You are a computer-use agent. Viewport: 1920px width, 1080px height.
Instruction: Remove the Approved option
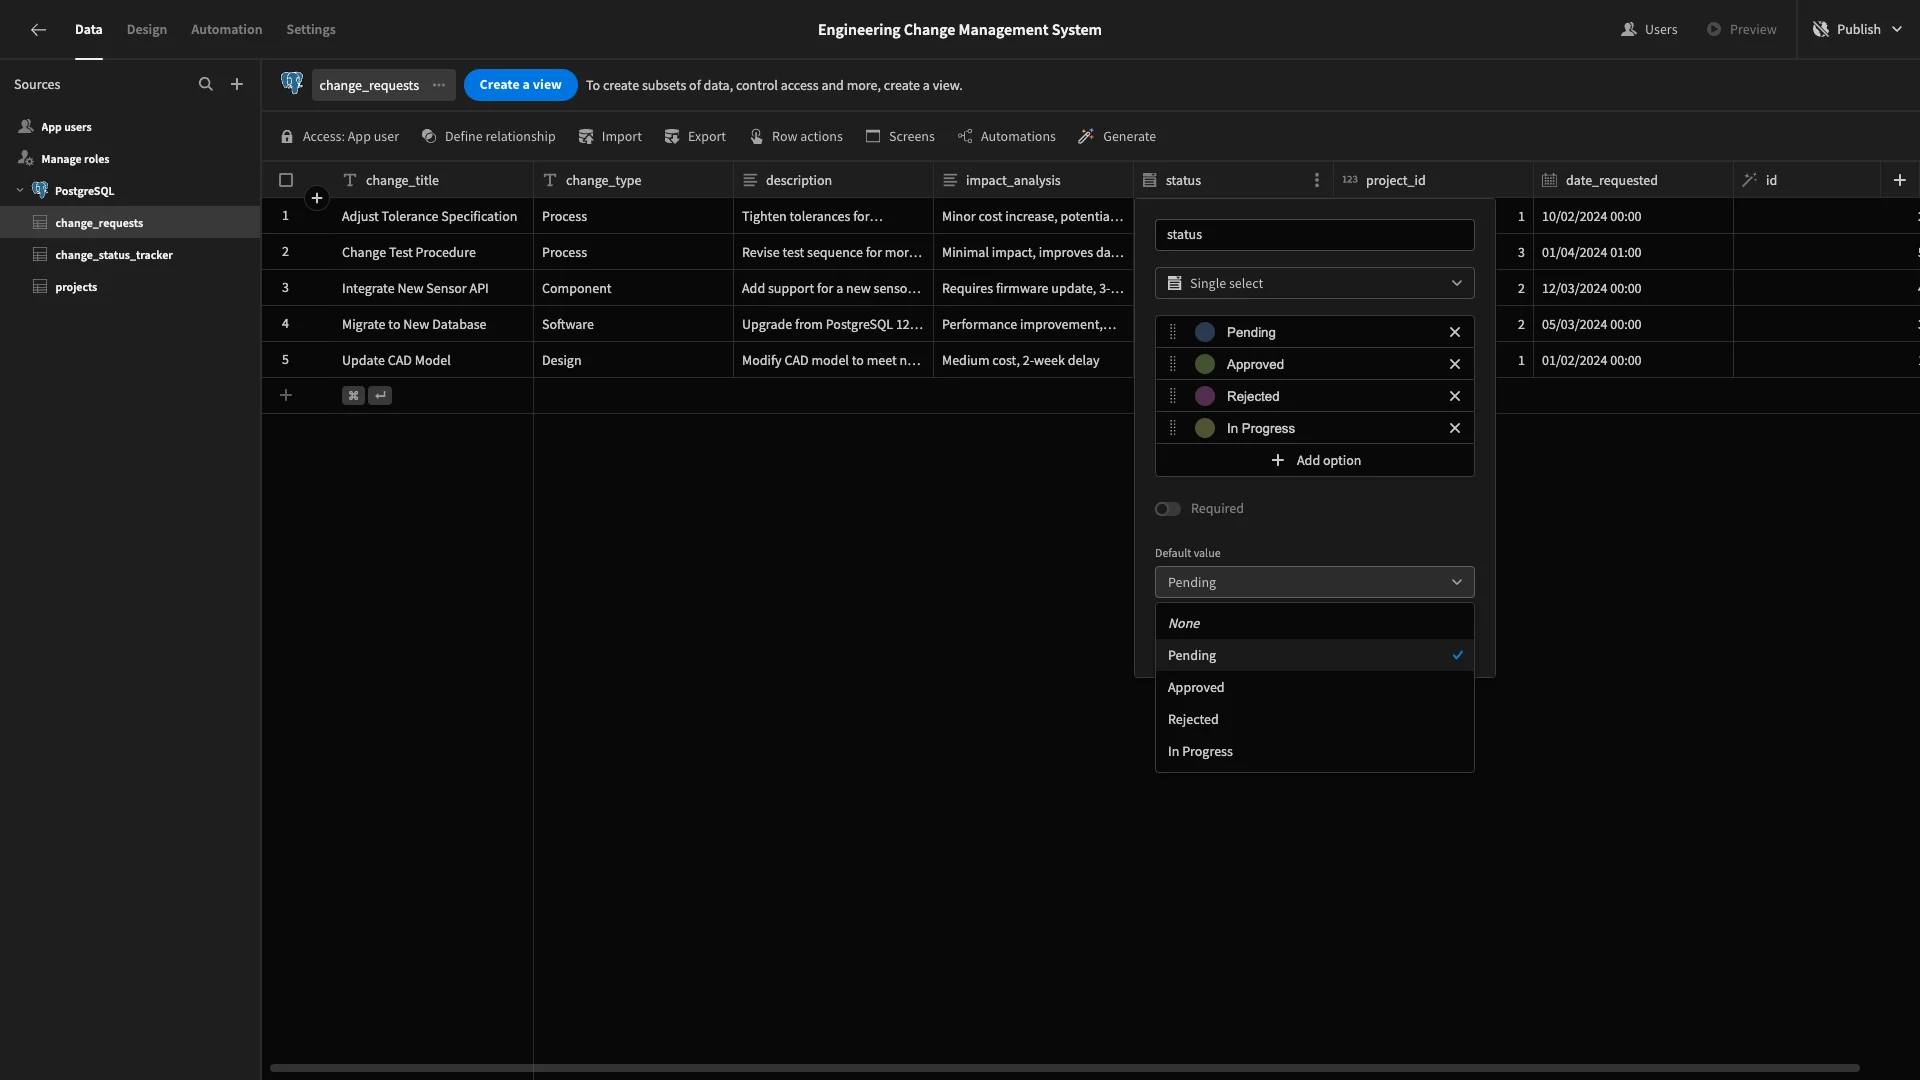(1455, 364)
